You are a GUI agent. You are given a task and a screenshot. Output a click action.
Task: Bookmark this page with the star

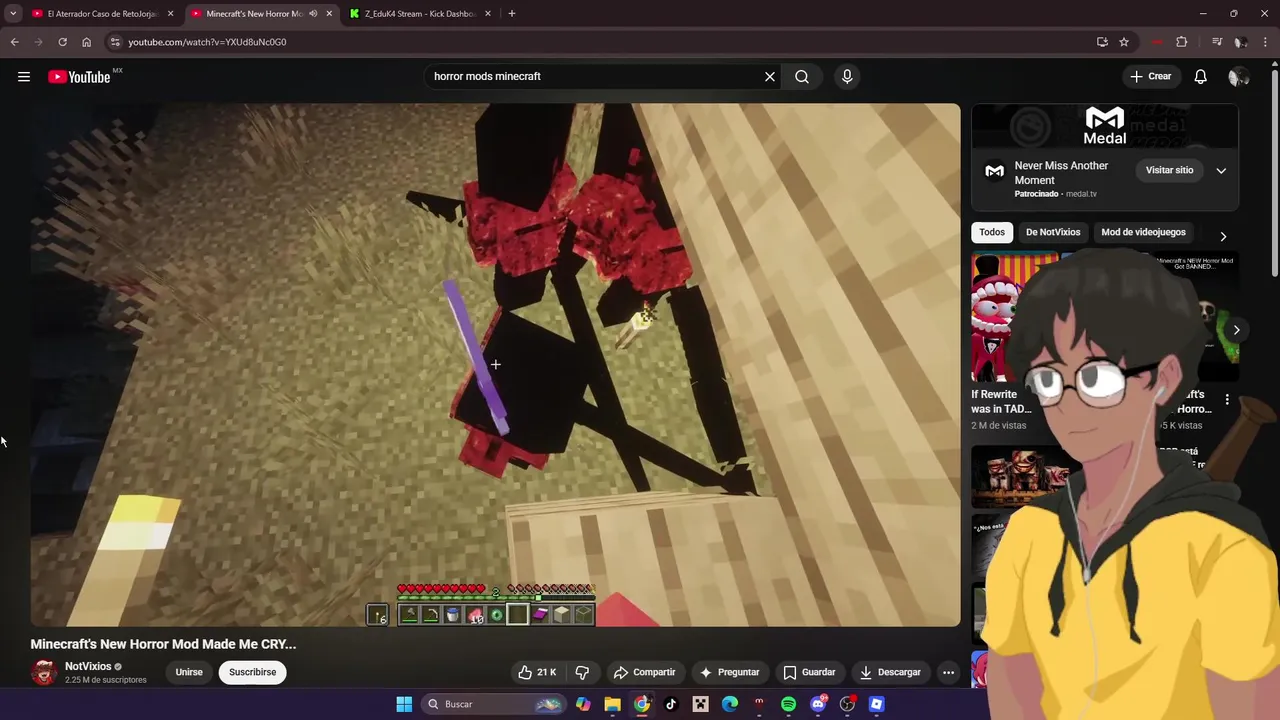1124,42
